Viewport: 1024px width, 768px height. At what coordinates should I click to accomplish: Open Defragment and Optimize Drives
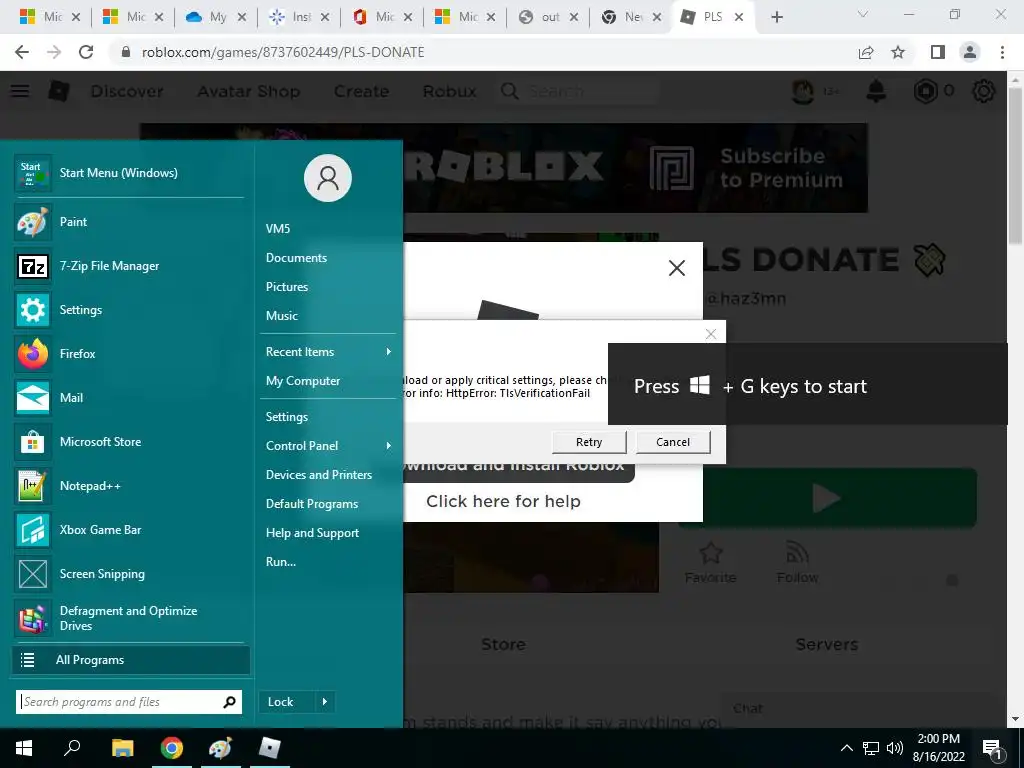click(129, 618)
